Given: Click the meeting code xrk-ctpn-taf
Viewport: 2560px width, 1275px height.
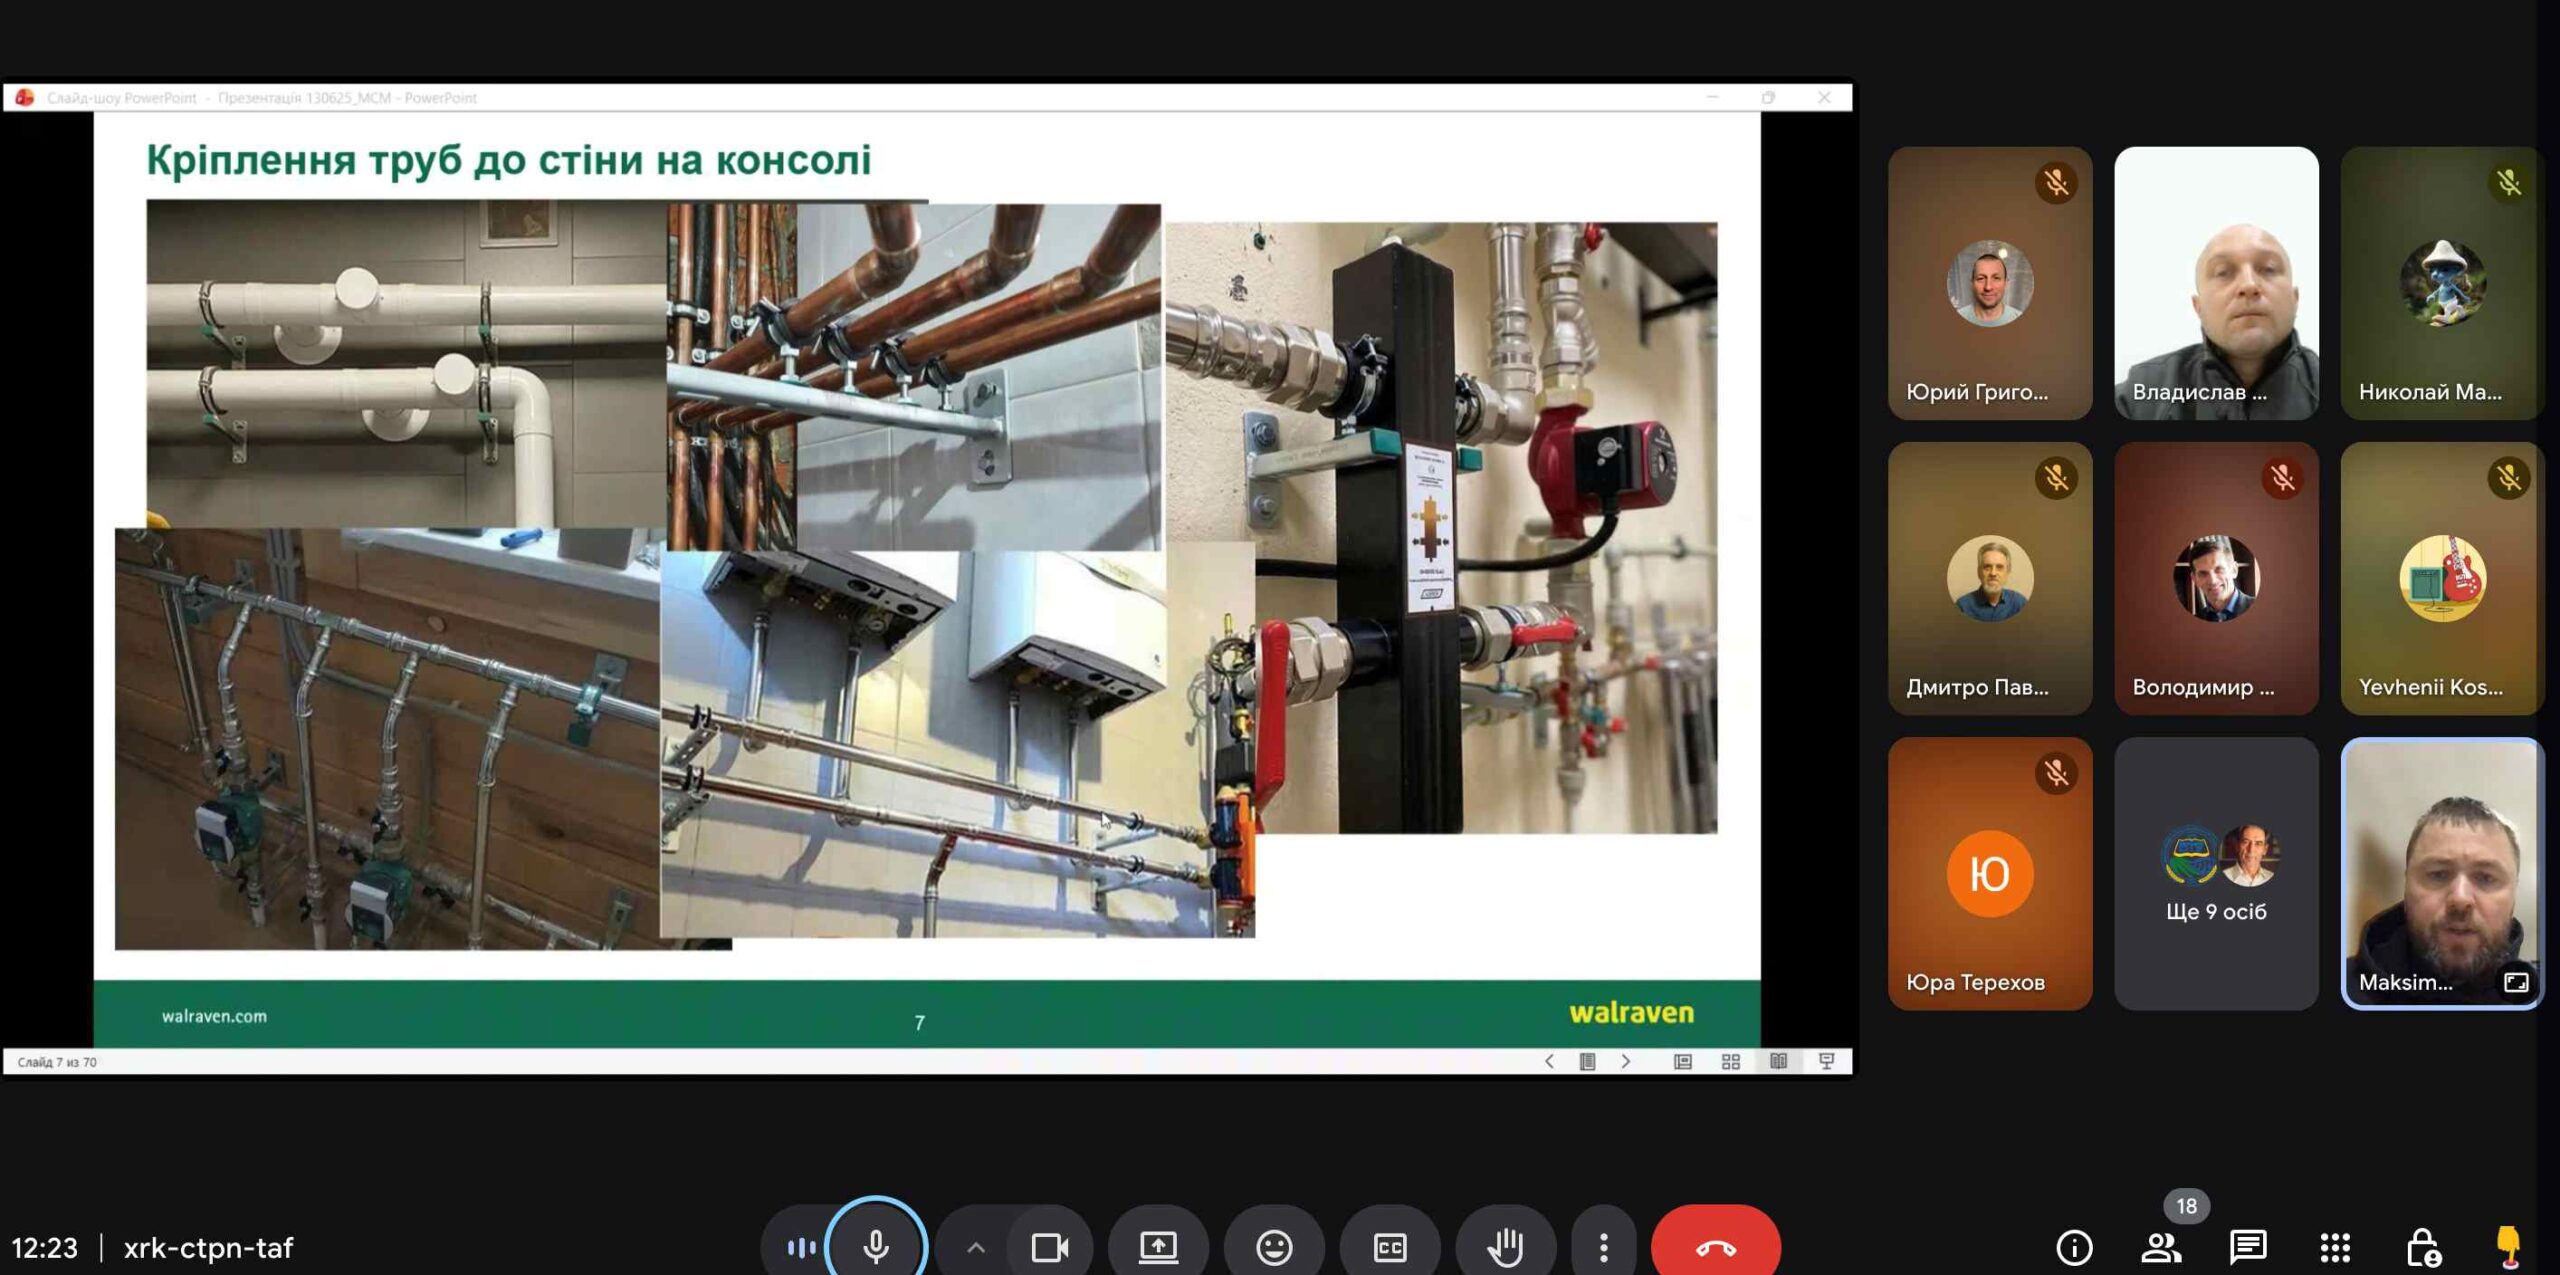Looking at the screenshot, I should coord(208,1247).
